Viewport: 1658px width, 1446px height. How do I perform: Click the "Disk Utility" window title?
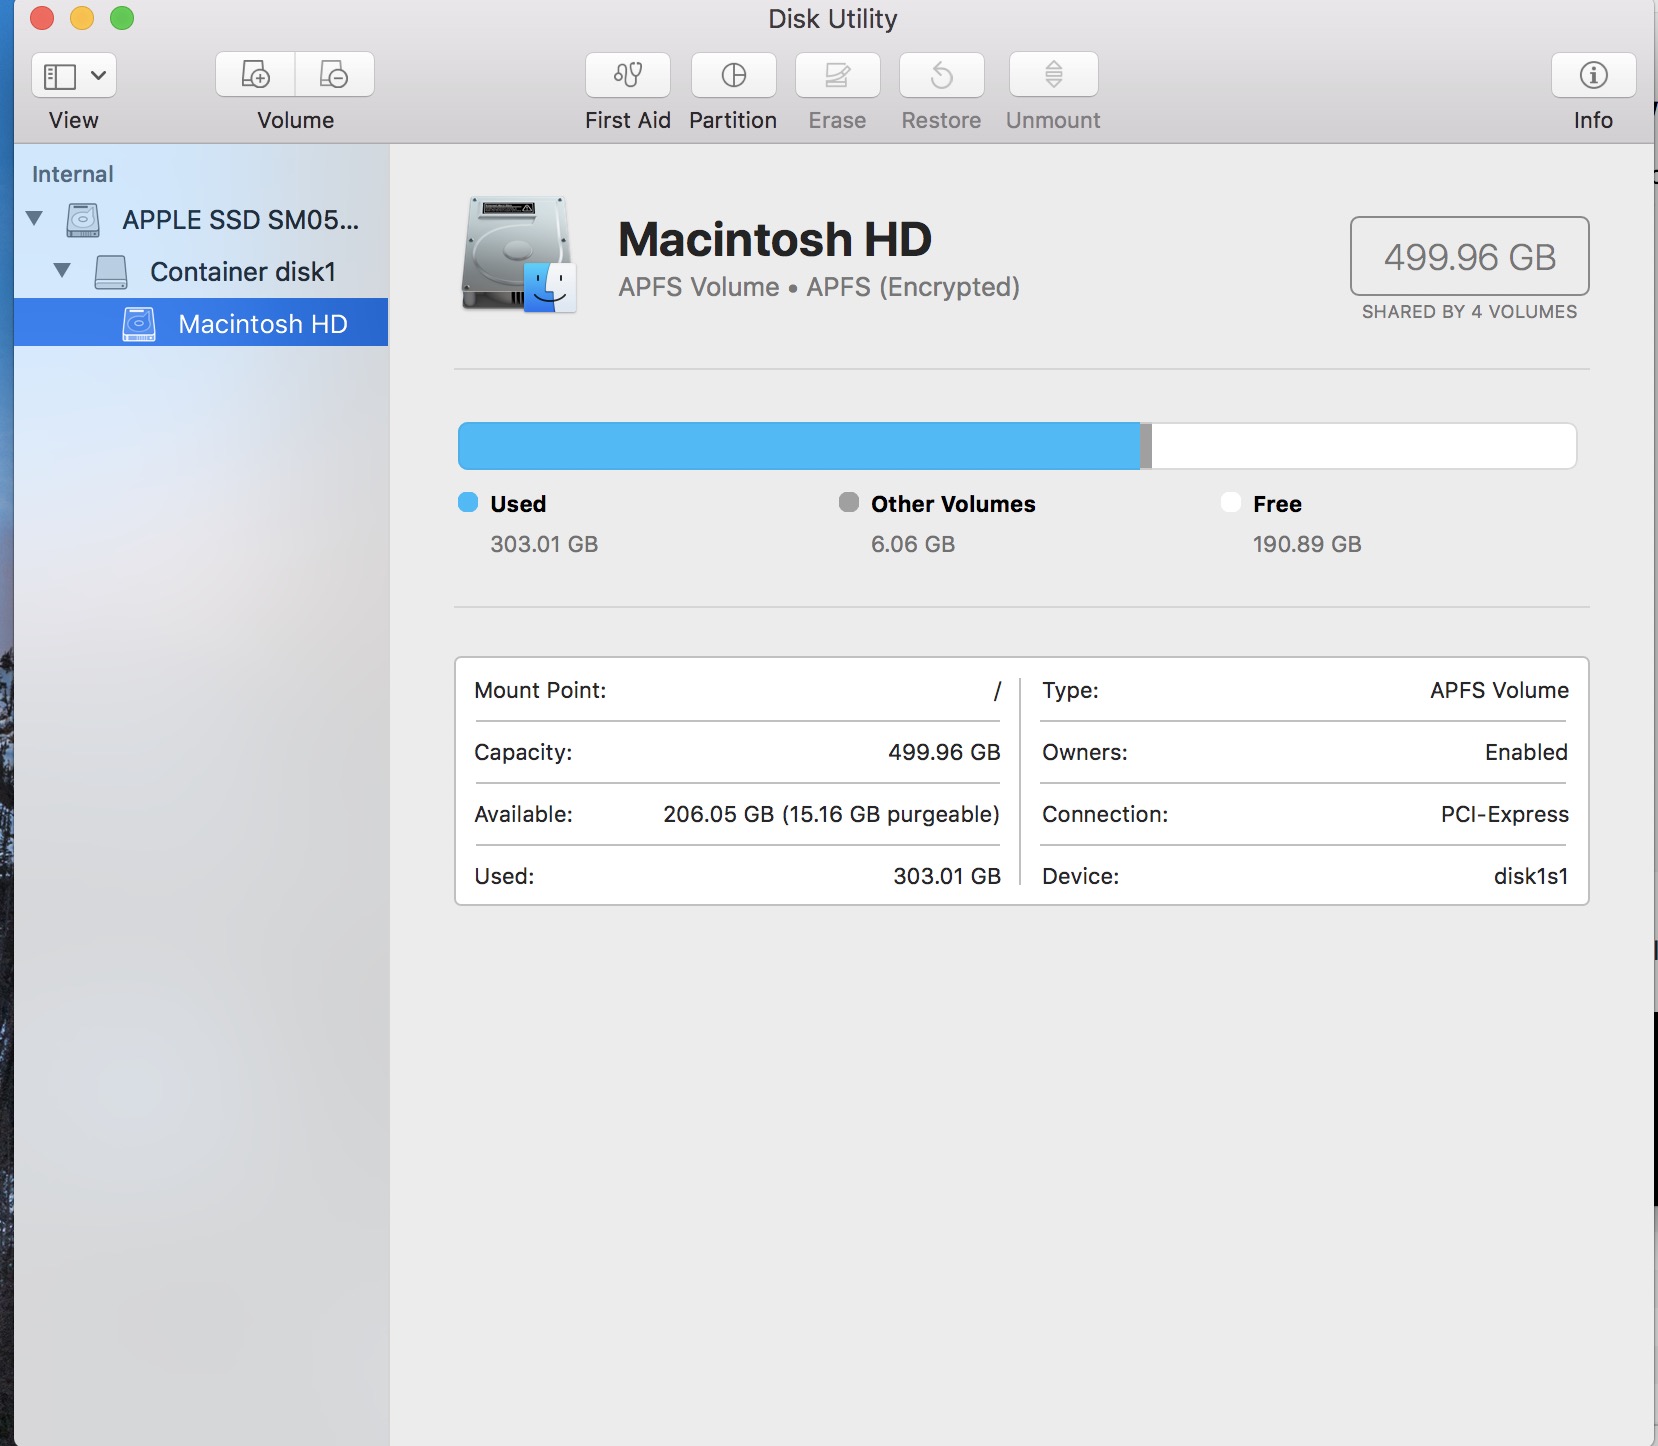click(x=833, y=19)
